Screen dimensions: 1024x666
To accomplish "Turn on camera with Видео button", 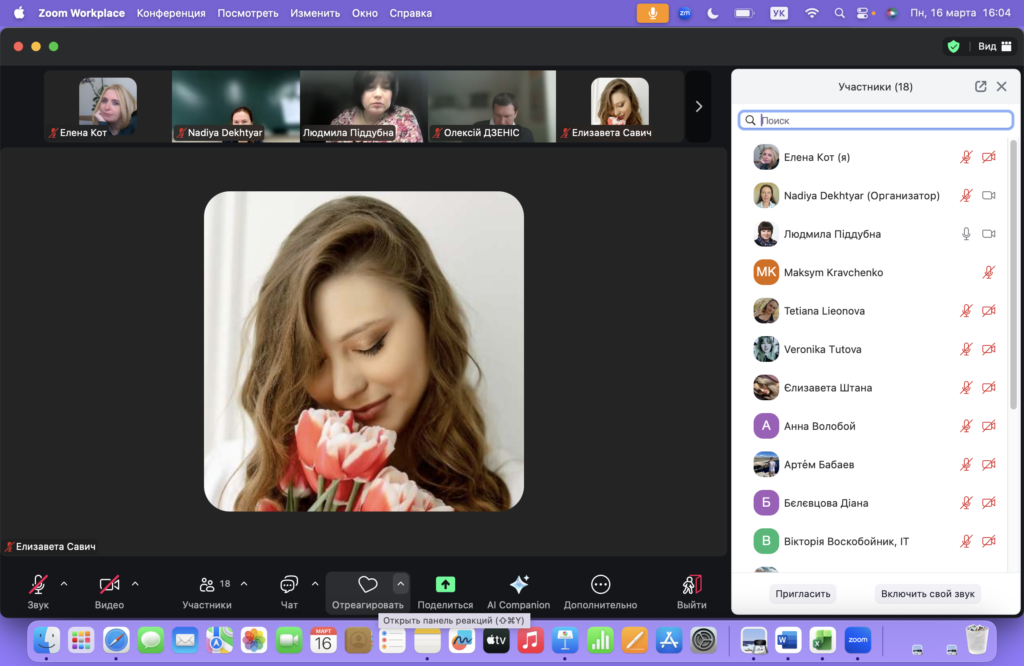I will (109, 585).
